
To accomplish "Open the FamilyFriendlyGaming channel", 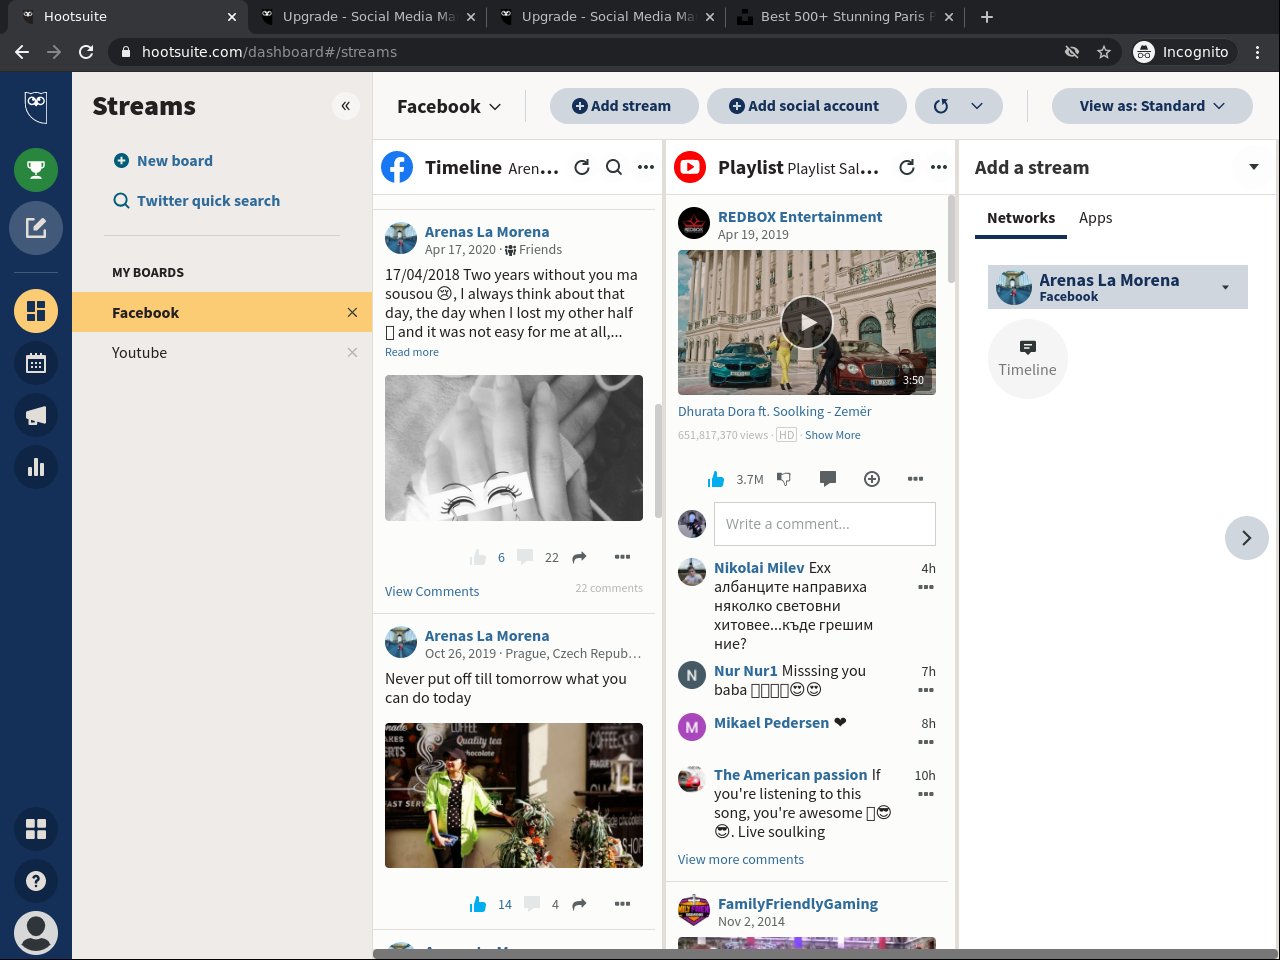I will (x=798, y=904).
